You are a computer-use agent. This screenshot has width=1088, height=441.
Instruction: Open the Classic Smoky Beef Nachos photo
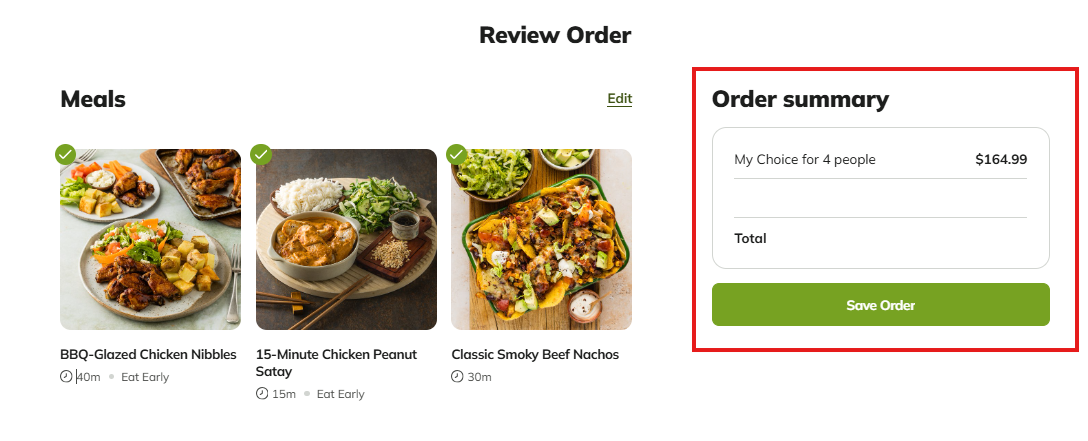point(541,240)
